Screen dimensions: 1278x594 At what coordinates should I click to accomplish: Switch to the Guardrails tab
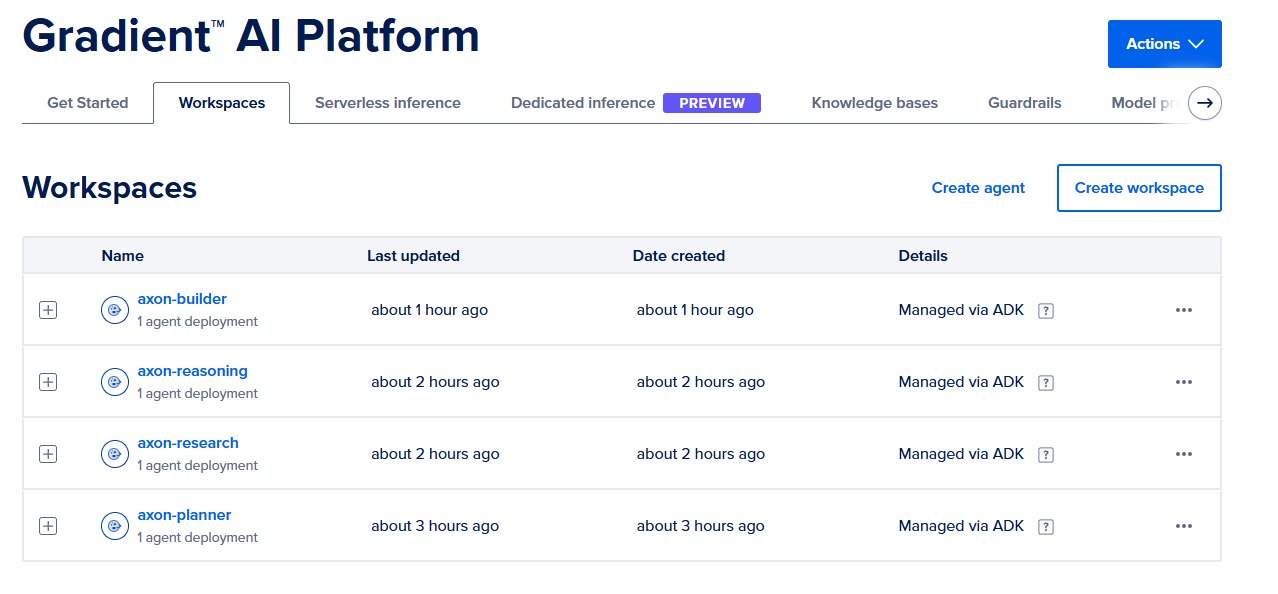(x=1025, y=103)
